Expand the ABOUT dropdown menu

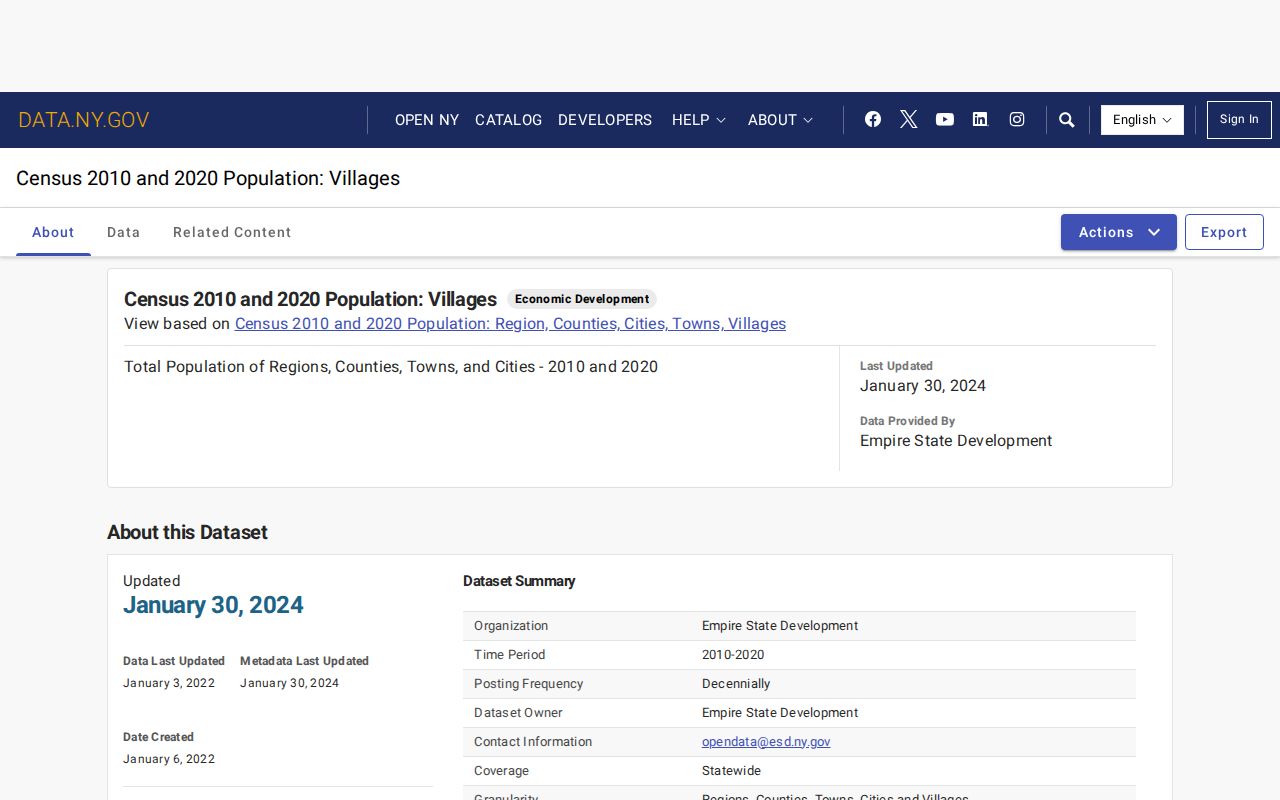tap(781, 120)
